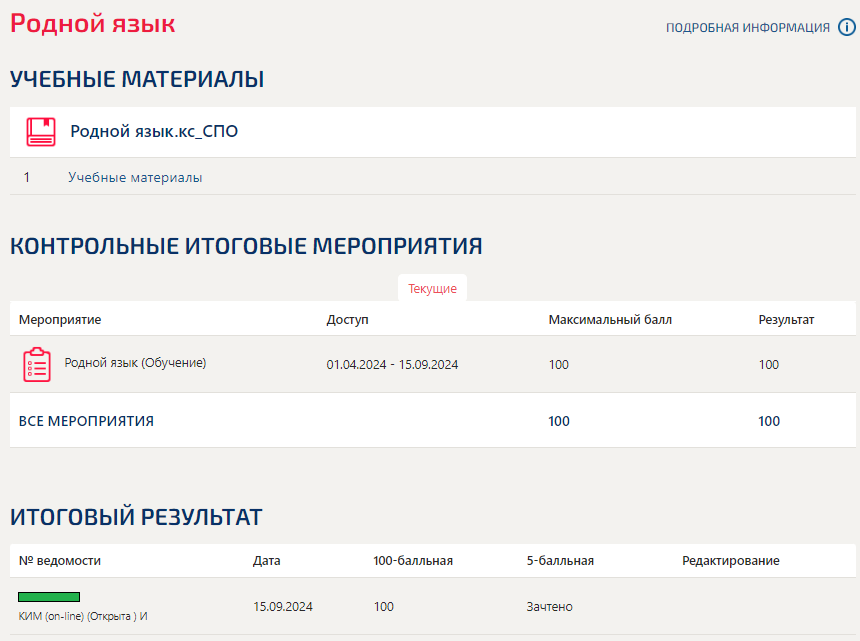Viewport: 860px width, 641px height.
Task: Click the info circle icon beside Подробная информация
Action: (847, 27)
